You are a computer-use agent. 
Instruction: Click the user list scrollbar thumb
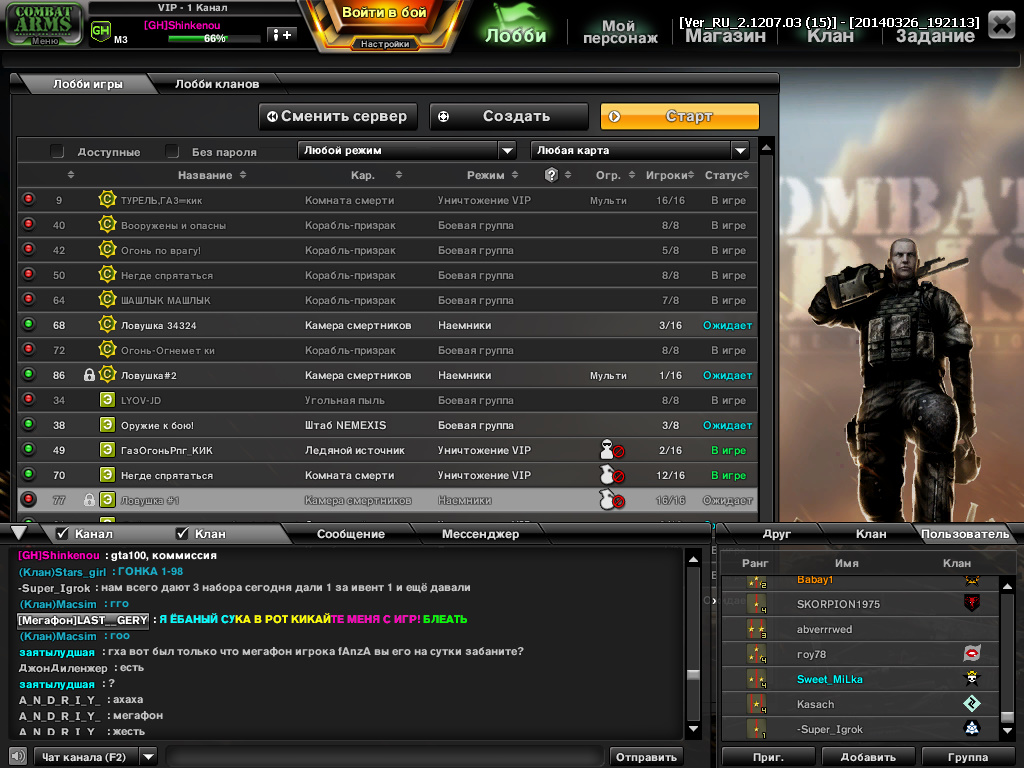pos(1008,717)
